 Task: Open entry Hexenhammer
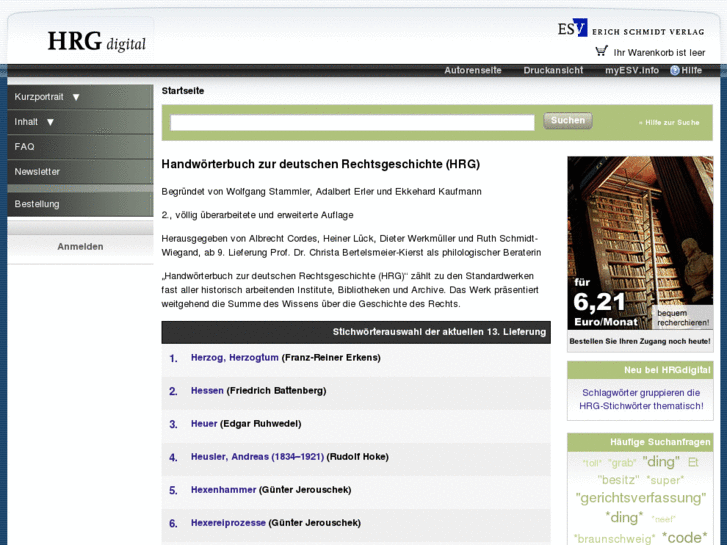(223, 490)
